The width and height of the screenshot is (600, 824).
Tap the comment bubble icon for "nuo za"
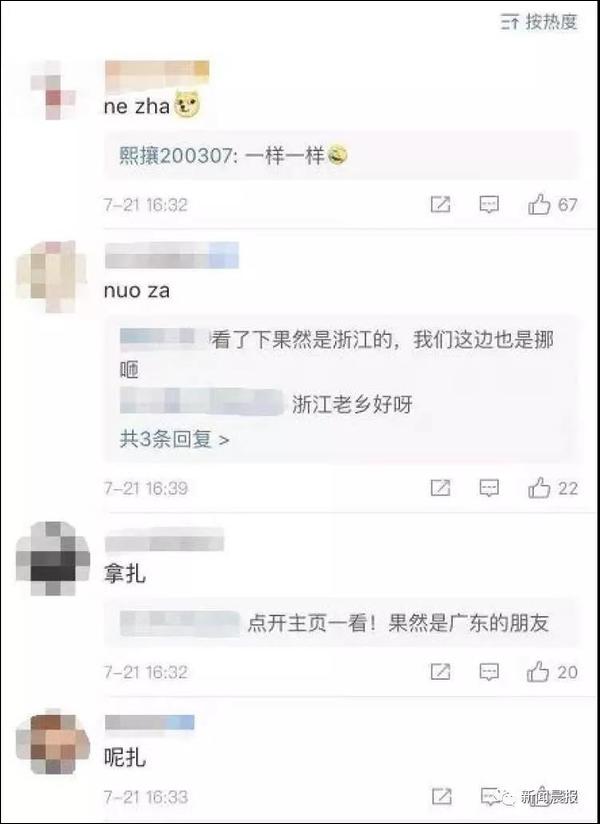coord(489,488)
